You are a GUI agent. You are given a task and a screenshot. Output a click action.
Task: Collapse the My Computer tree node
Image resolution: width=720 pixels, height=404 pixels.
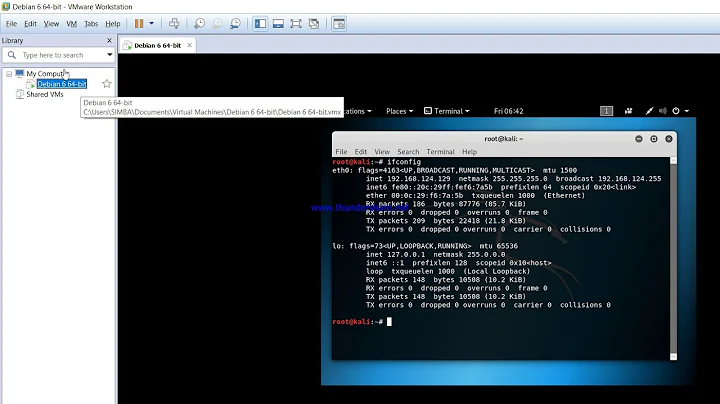click(9, 73)
